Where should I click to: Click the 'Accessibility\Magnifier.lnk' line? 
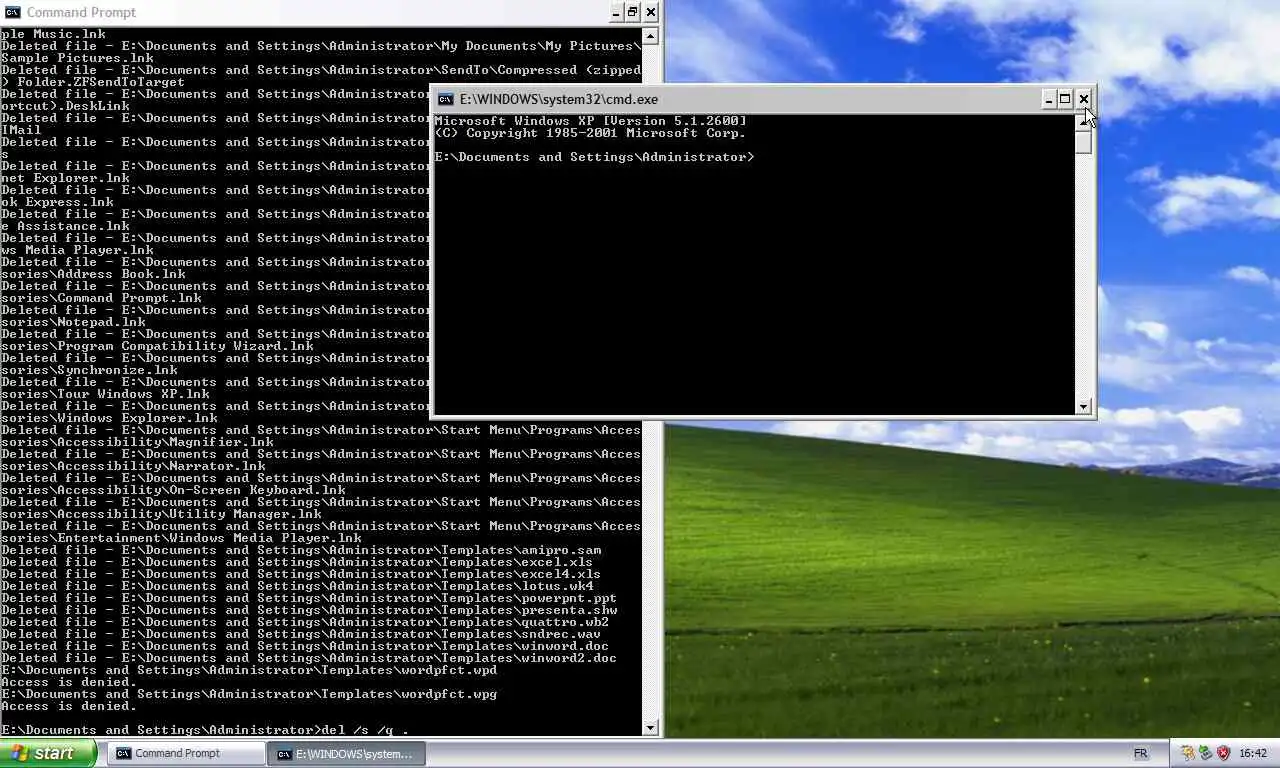pos(136,442)
